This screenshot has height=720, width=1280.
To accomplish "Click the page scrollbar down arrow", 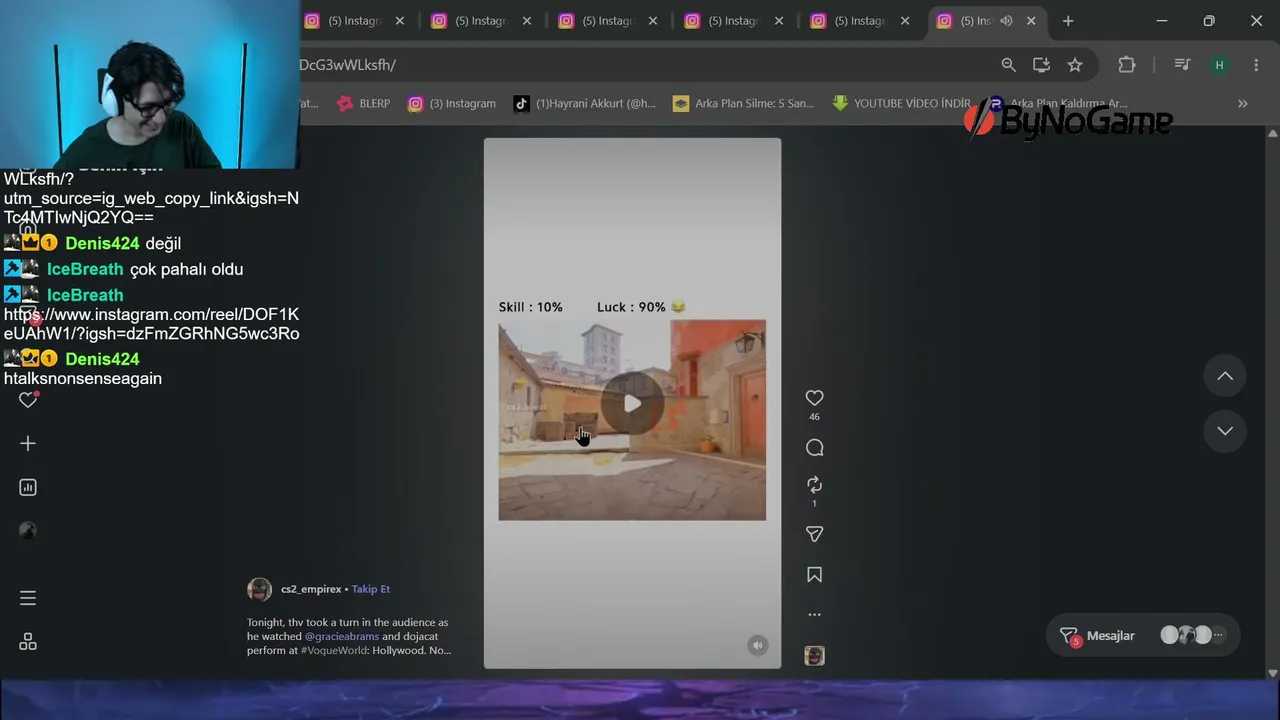I will coord(1272,673).
